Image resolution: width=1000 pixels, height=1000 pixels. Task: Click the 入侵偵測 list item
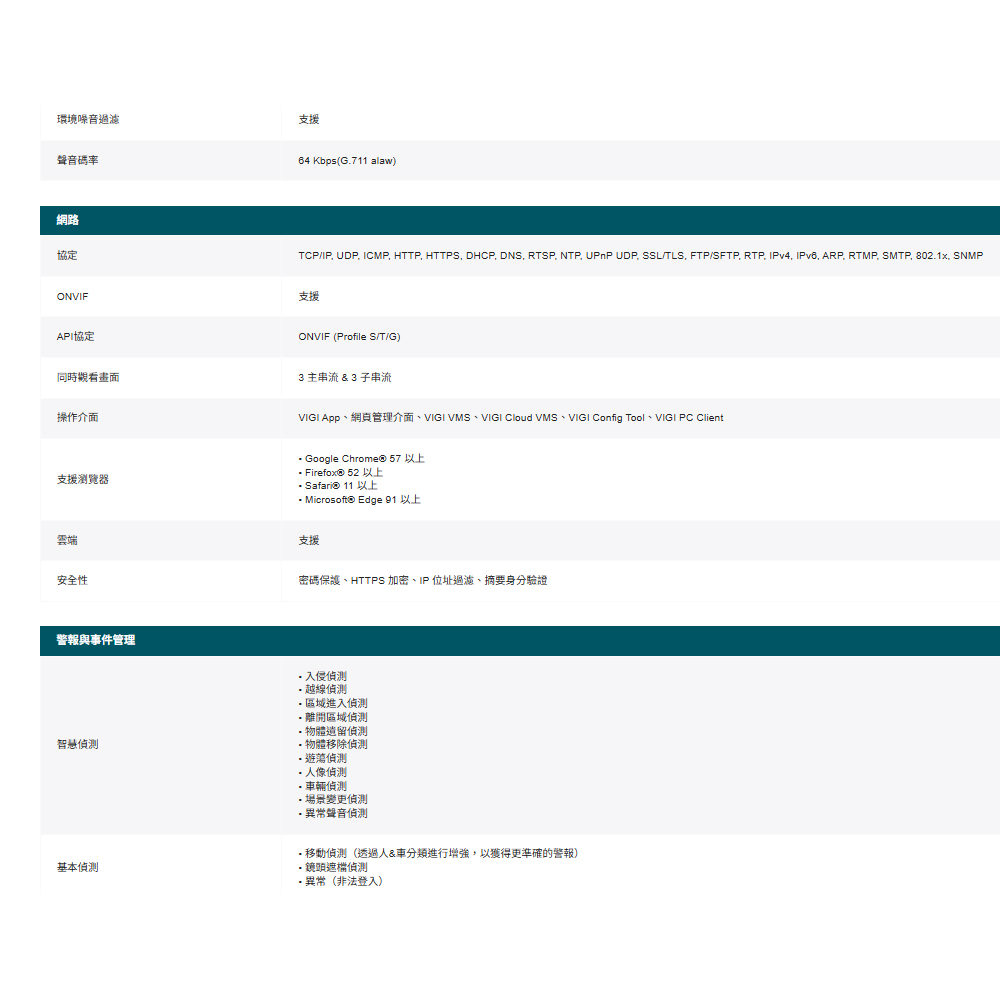325,677
